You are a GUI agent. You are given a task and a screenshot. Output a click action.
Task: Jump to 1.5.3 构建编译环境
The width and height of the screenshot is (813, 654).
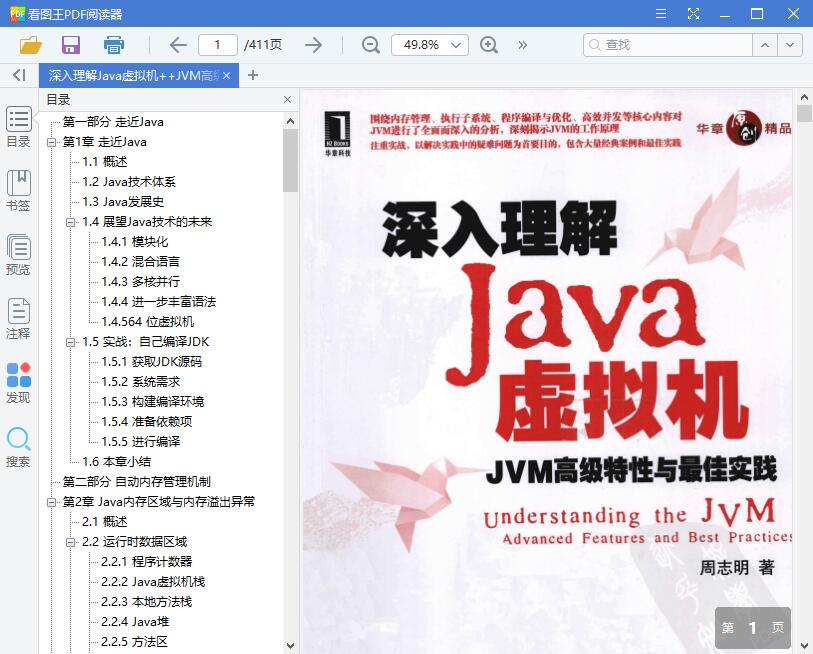coord(152,401)
